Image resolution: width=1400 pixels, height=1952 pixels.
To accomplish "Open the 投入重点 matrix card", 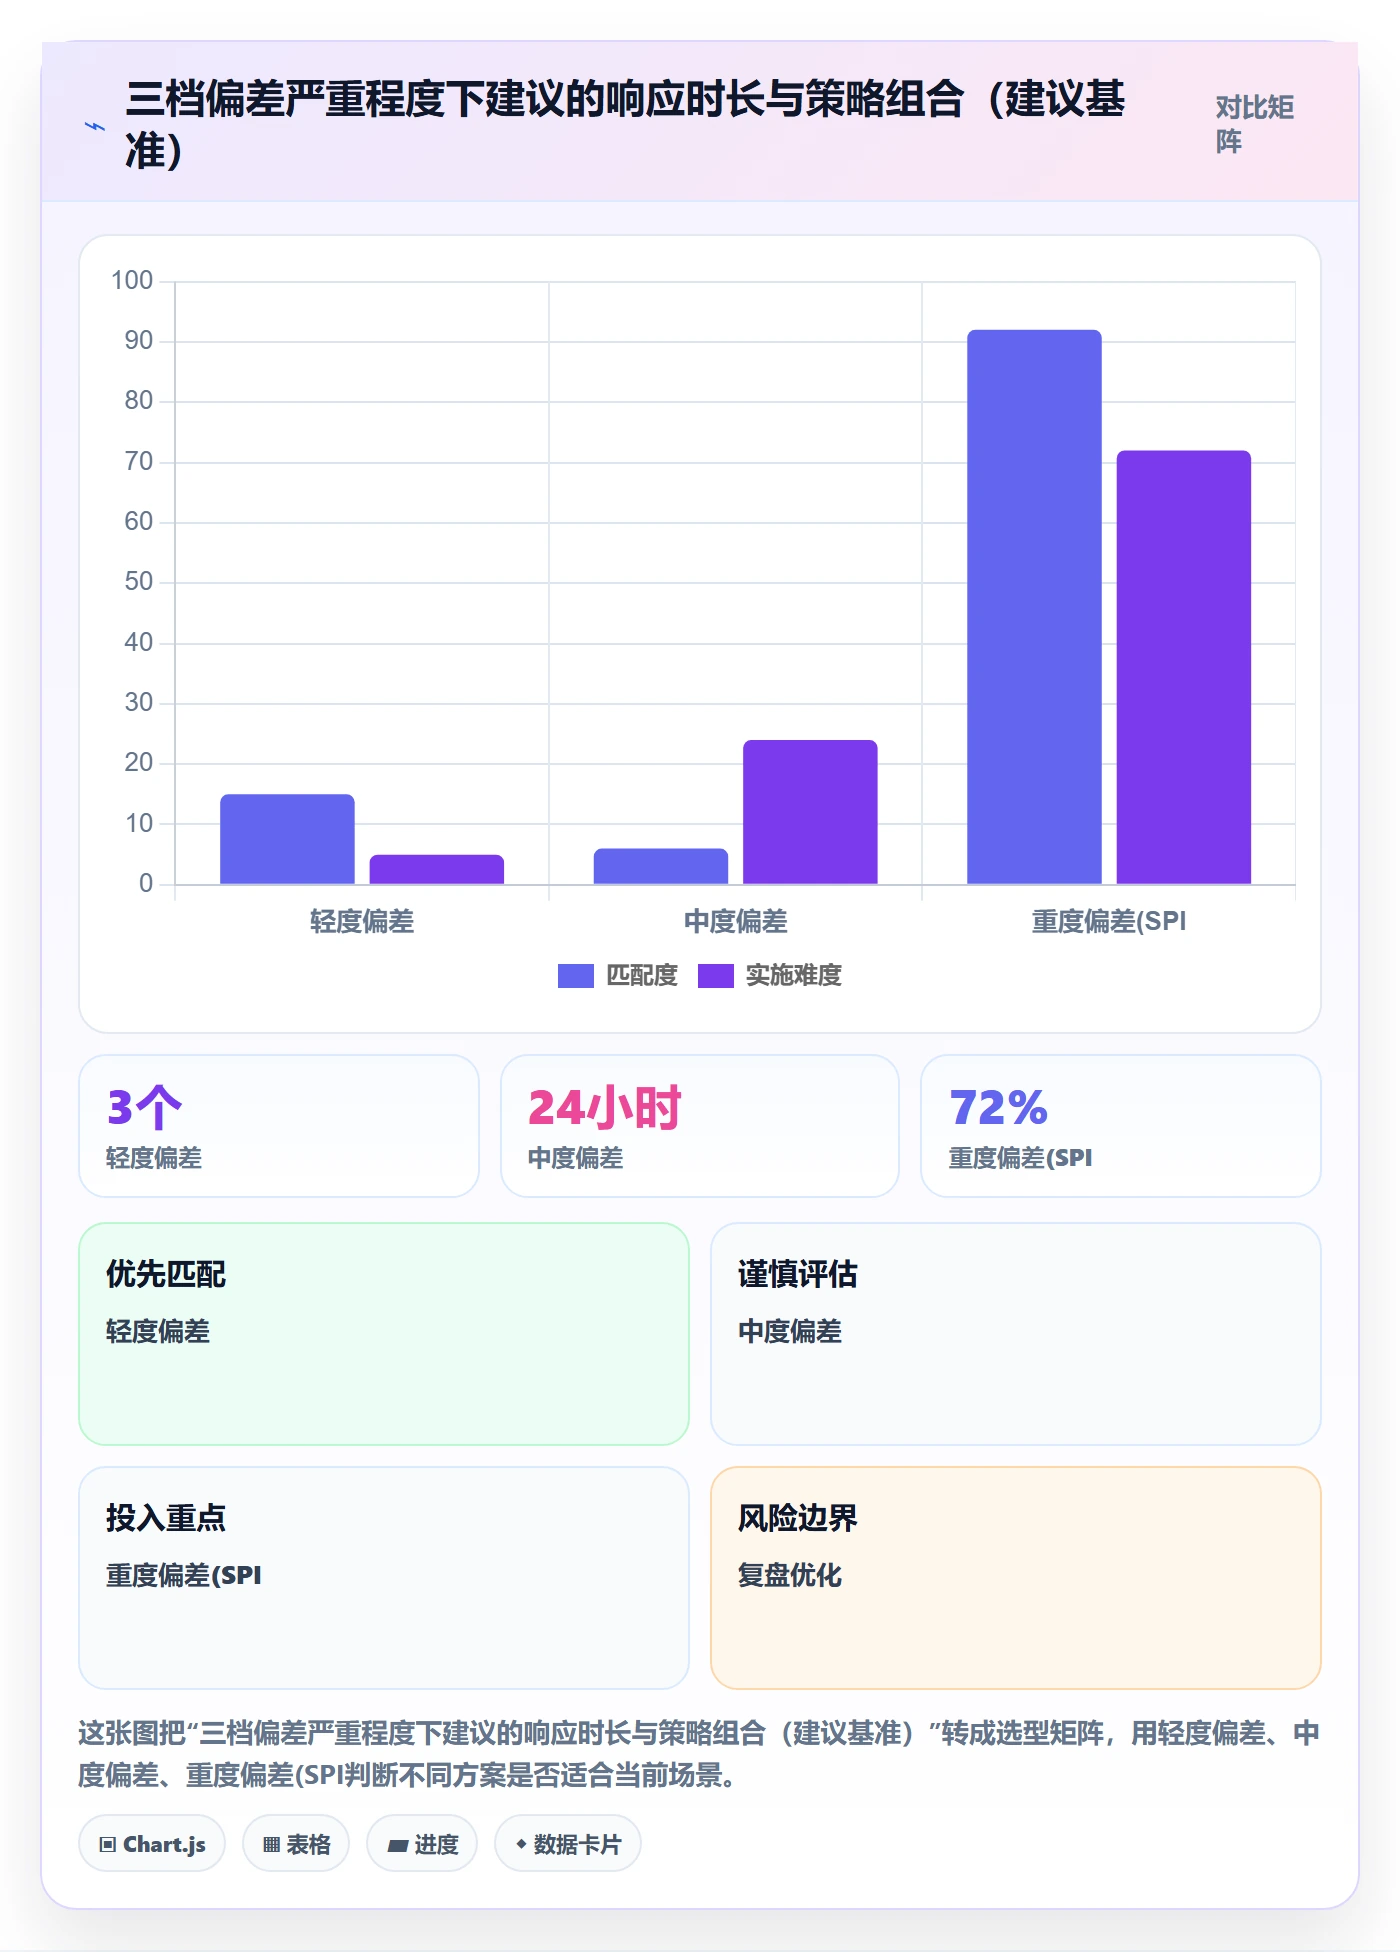I will tap(384, 1578).
